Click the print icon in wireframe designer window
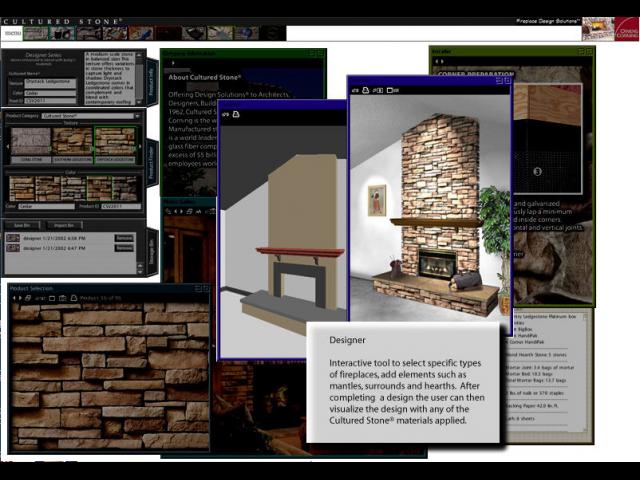This screenshot has height=480, width=640. click(x=236, y=115)
